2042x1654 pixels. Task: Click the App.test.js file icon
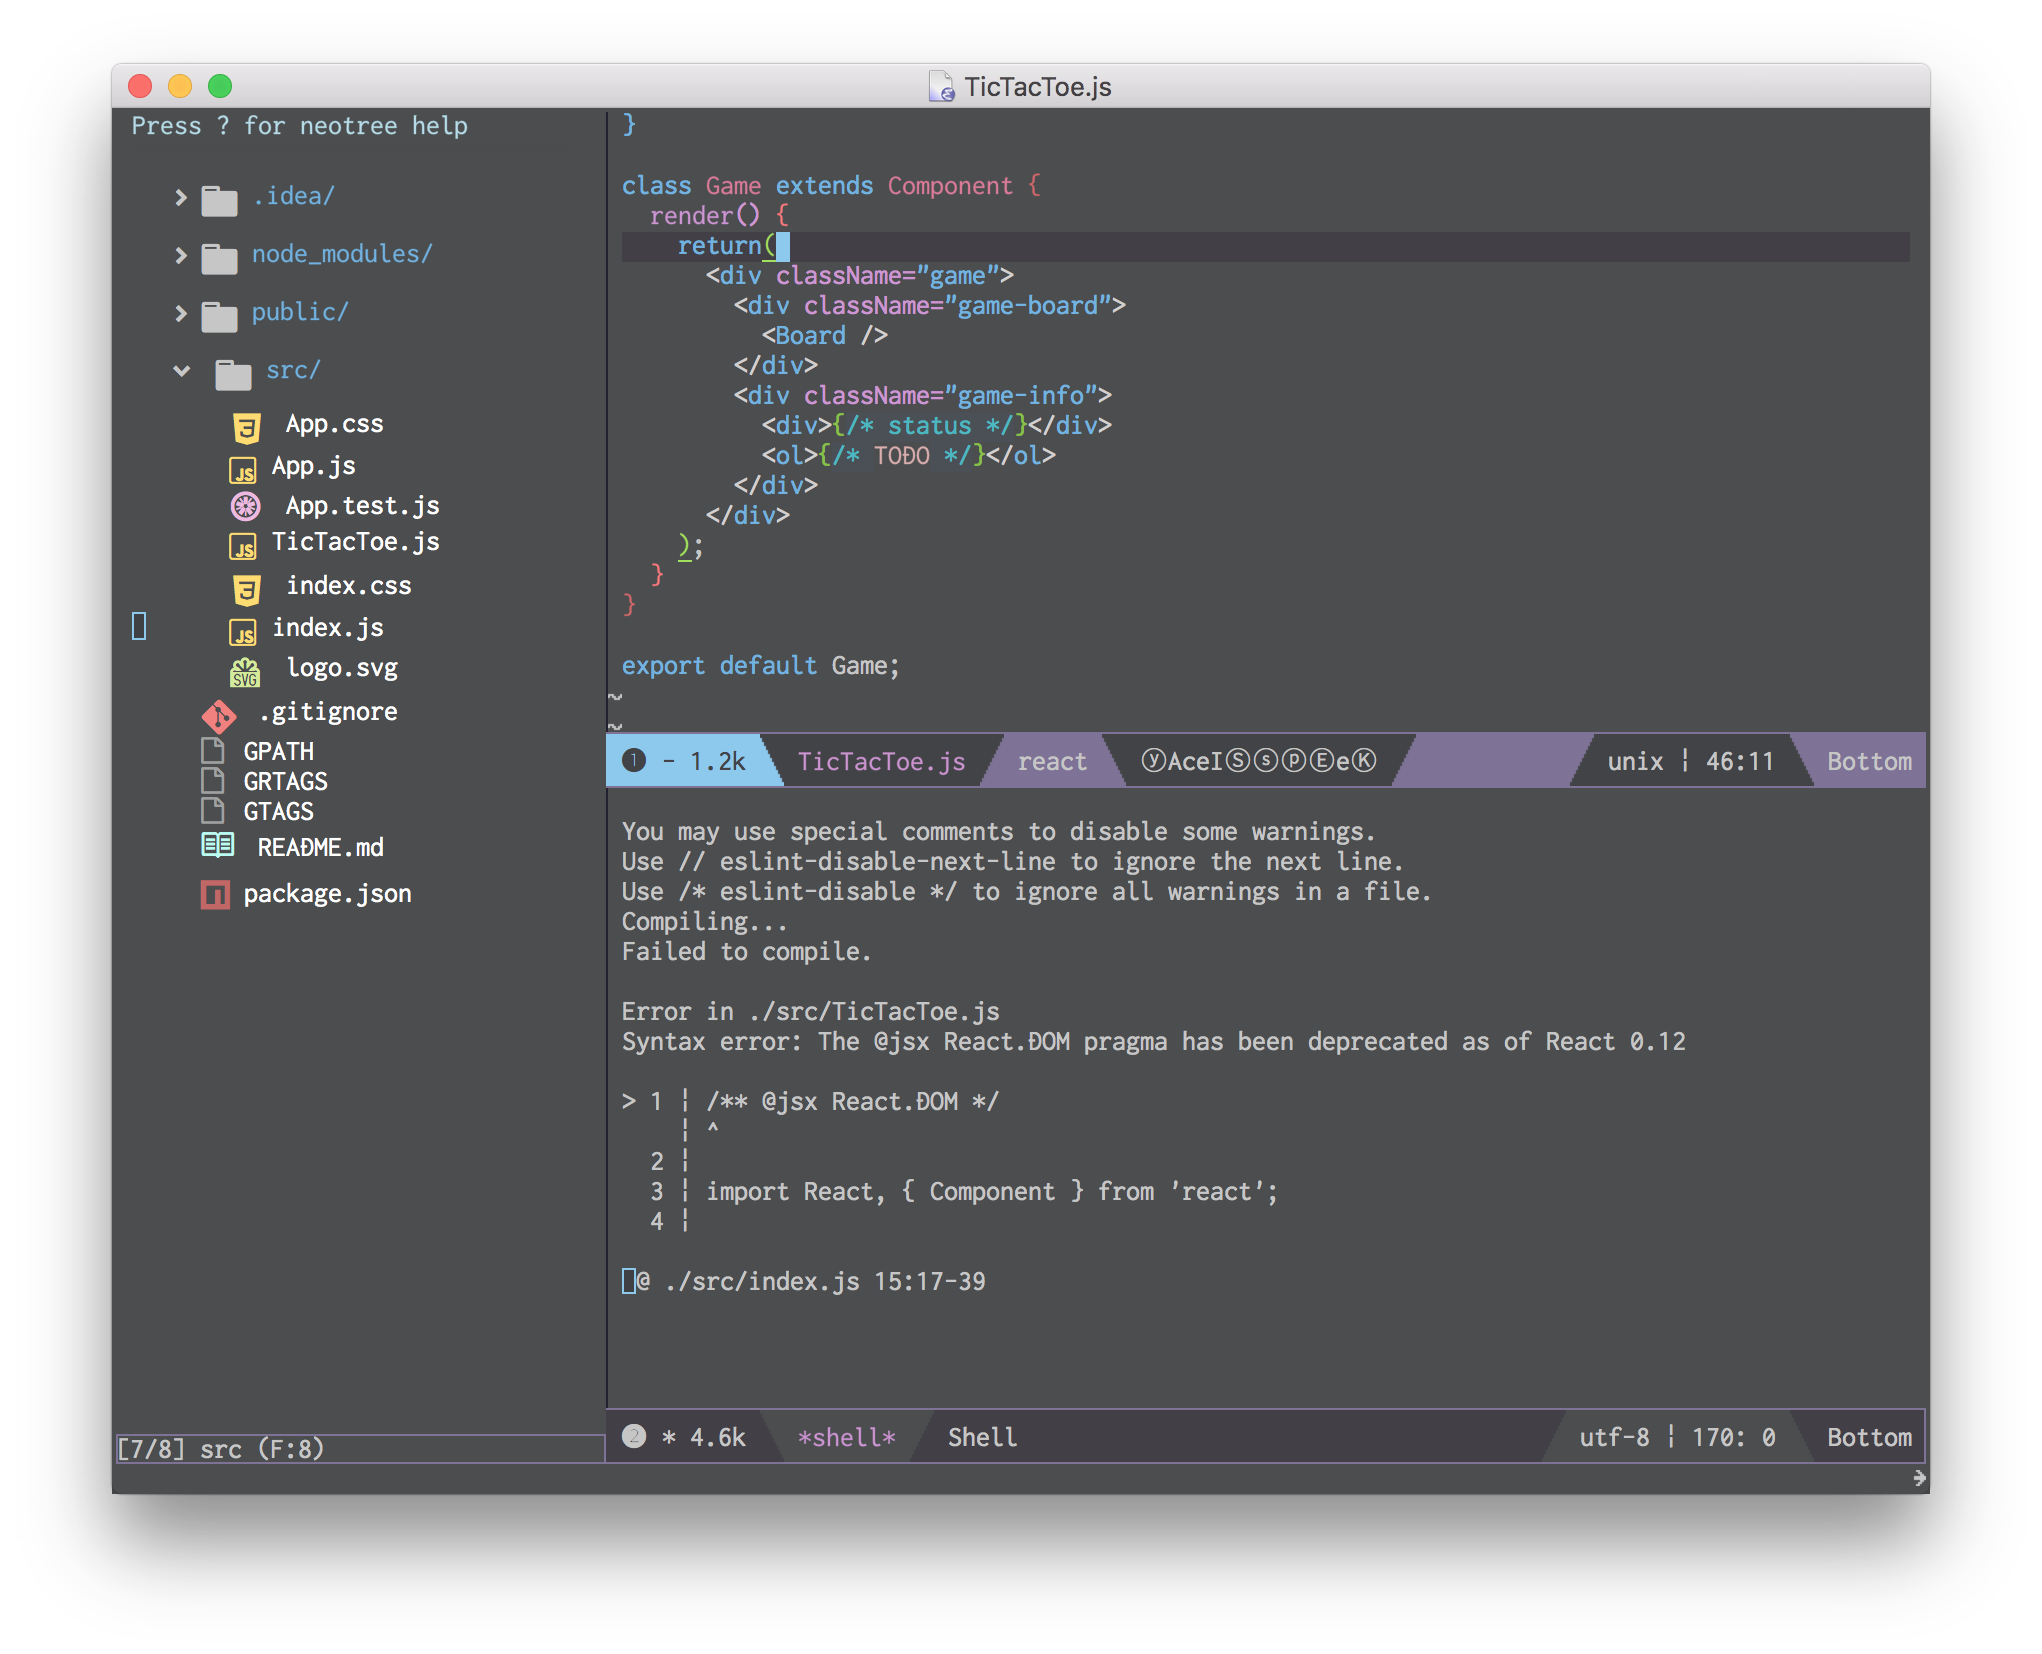pyautogui.click(x=245, y=503)
